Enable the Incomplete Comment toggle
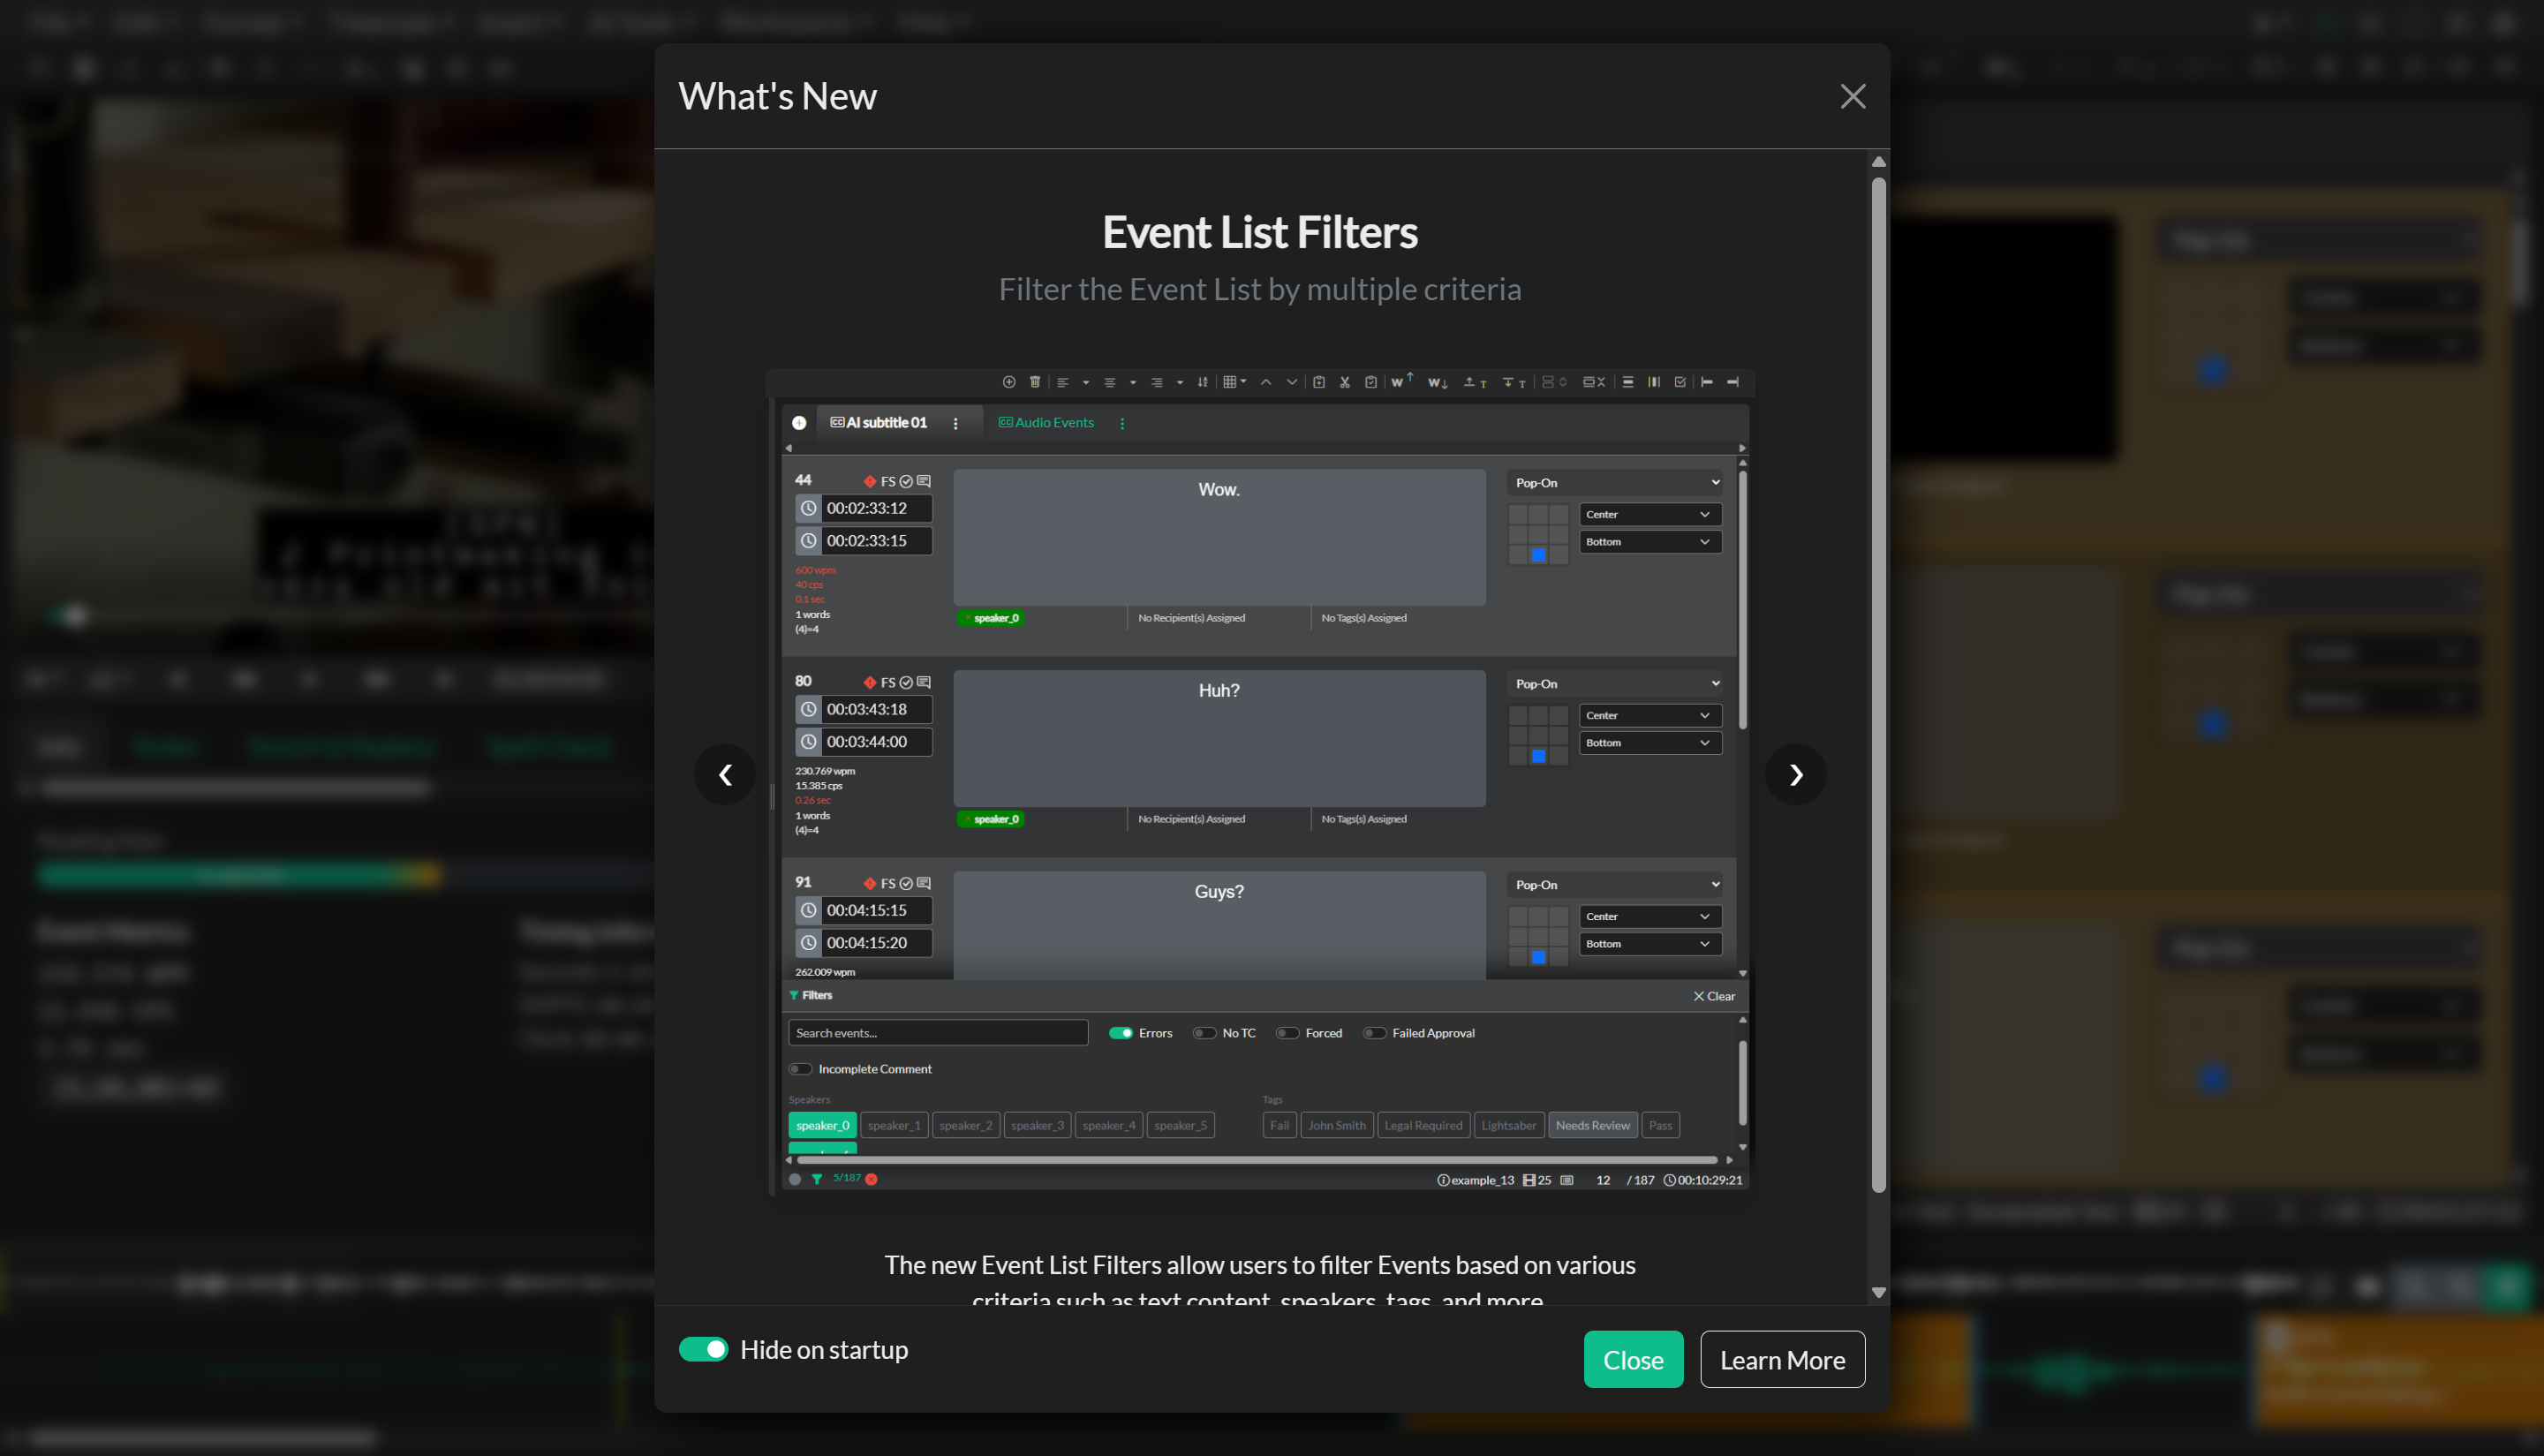The width and height of the screenshot is (2544, 1456). (x=799, y=1068)
